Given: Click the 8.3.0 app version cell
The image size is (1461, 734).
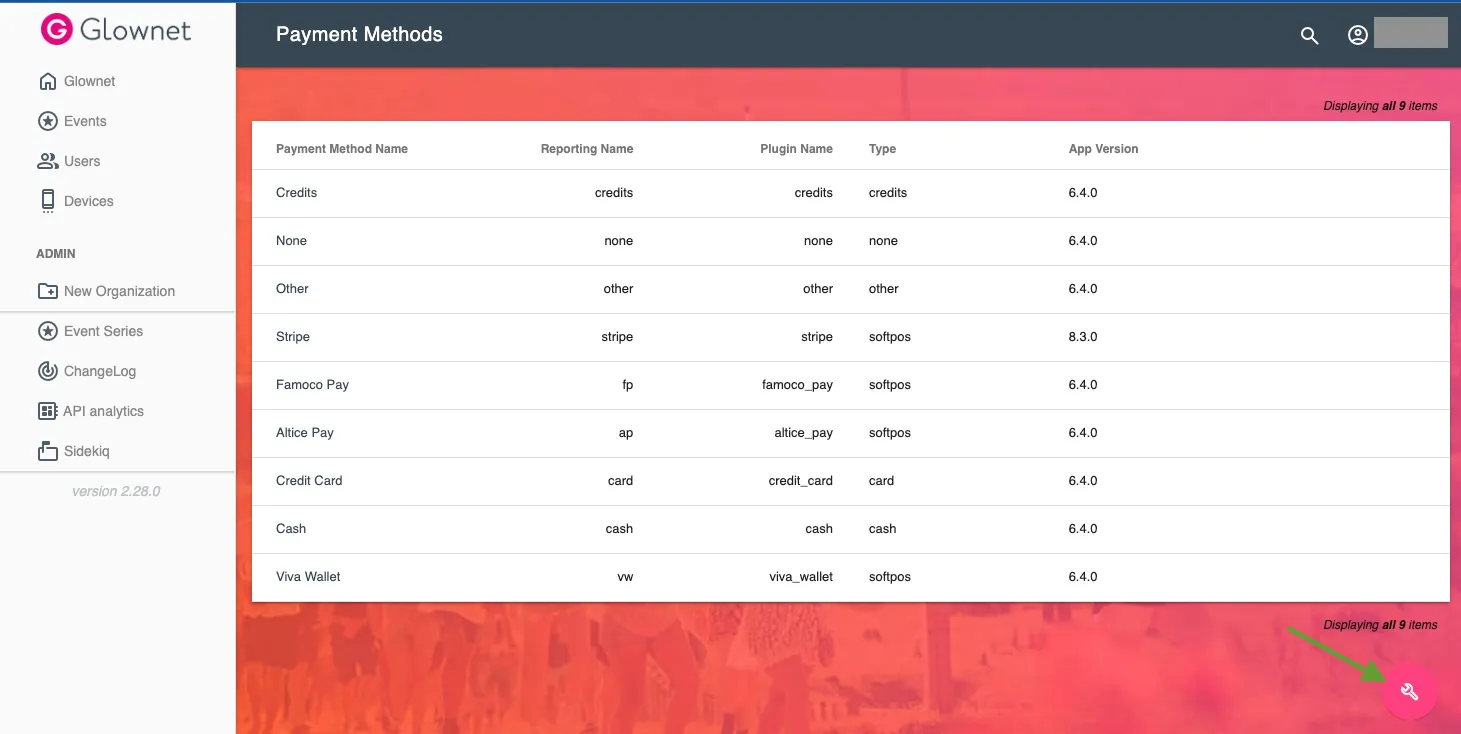Looking at the screenshot, I should [1083, 337].
